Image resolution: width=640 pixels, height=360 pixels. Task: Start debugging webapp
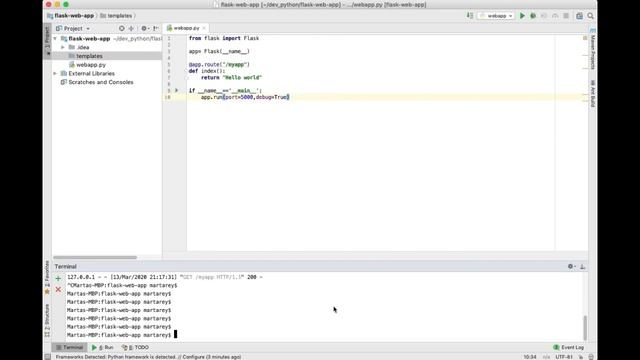coord(533,16)
